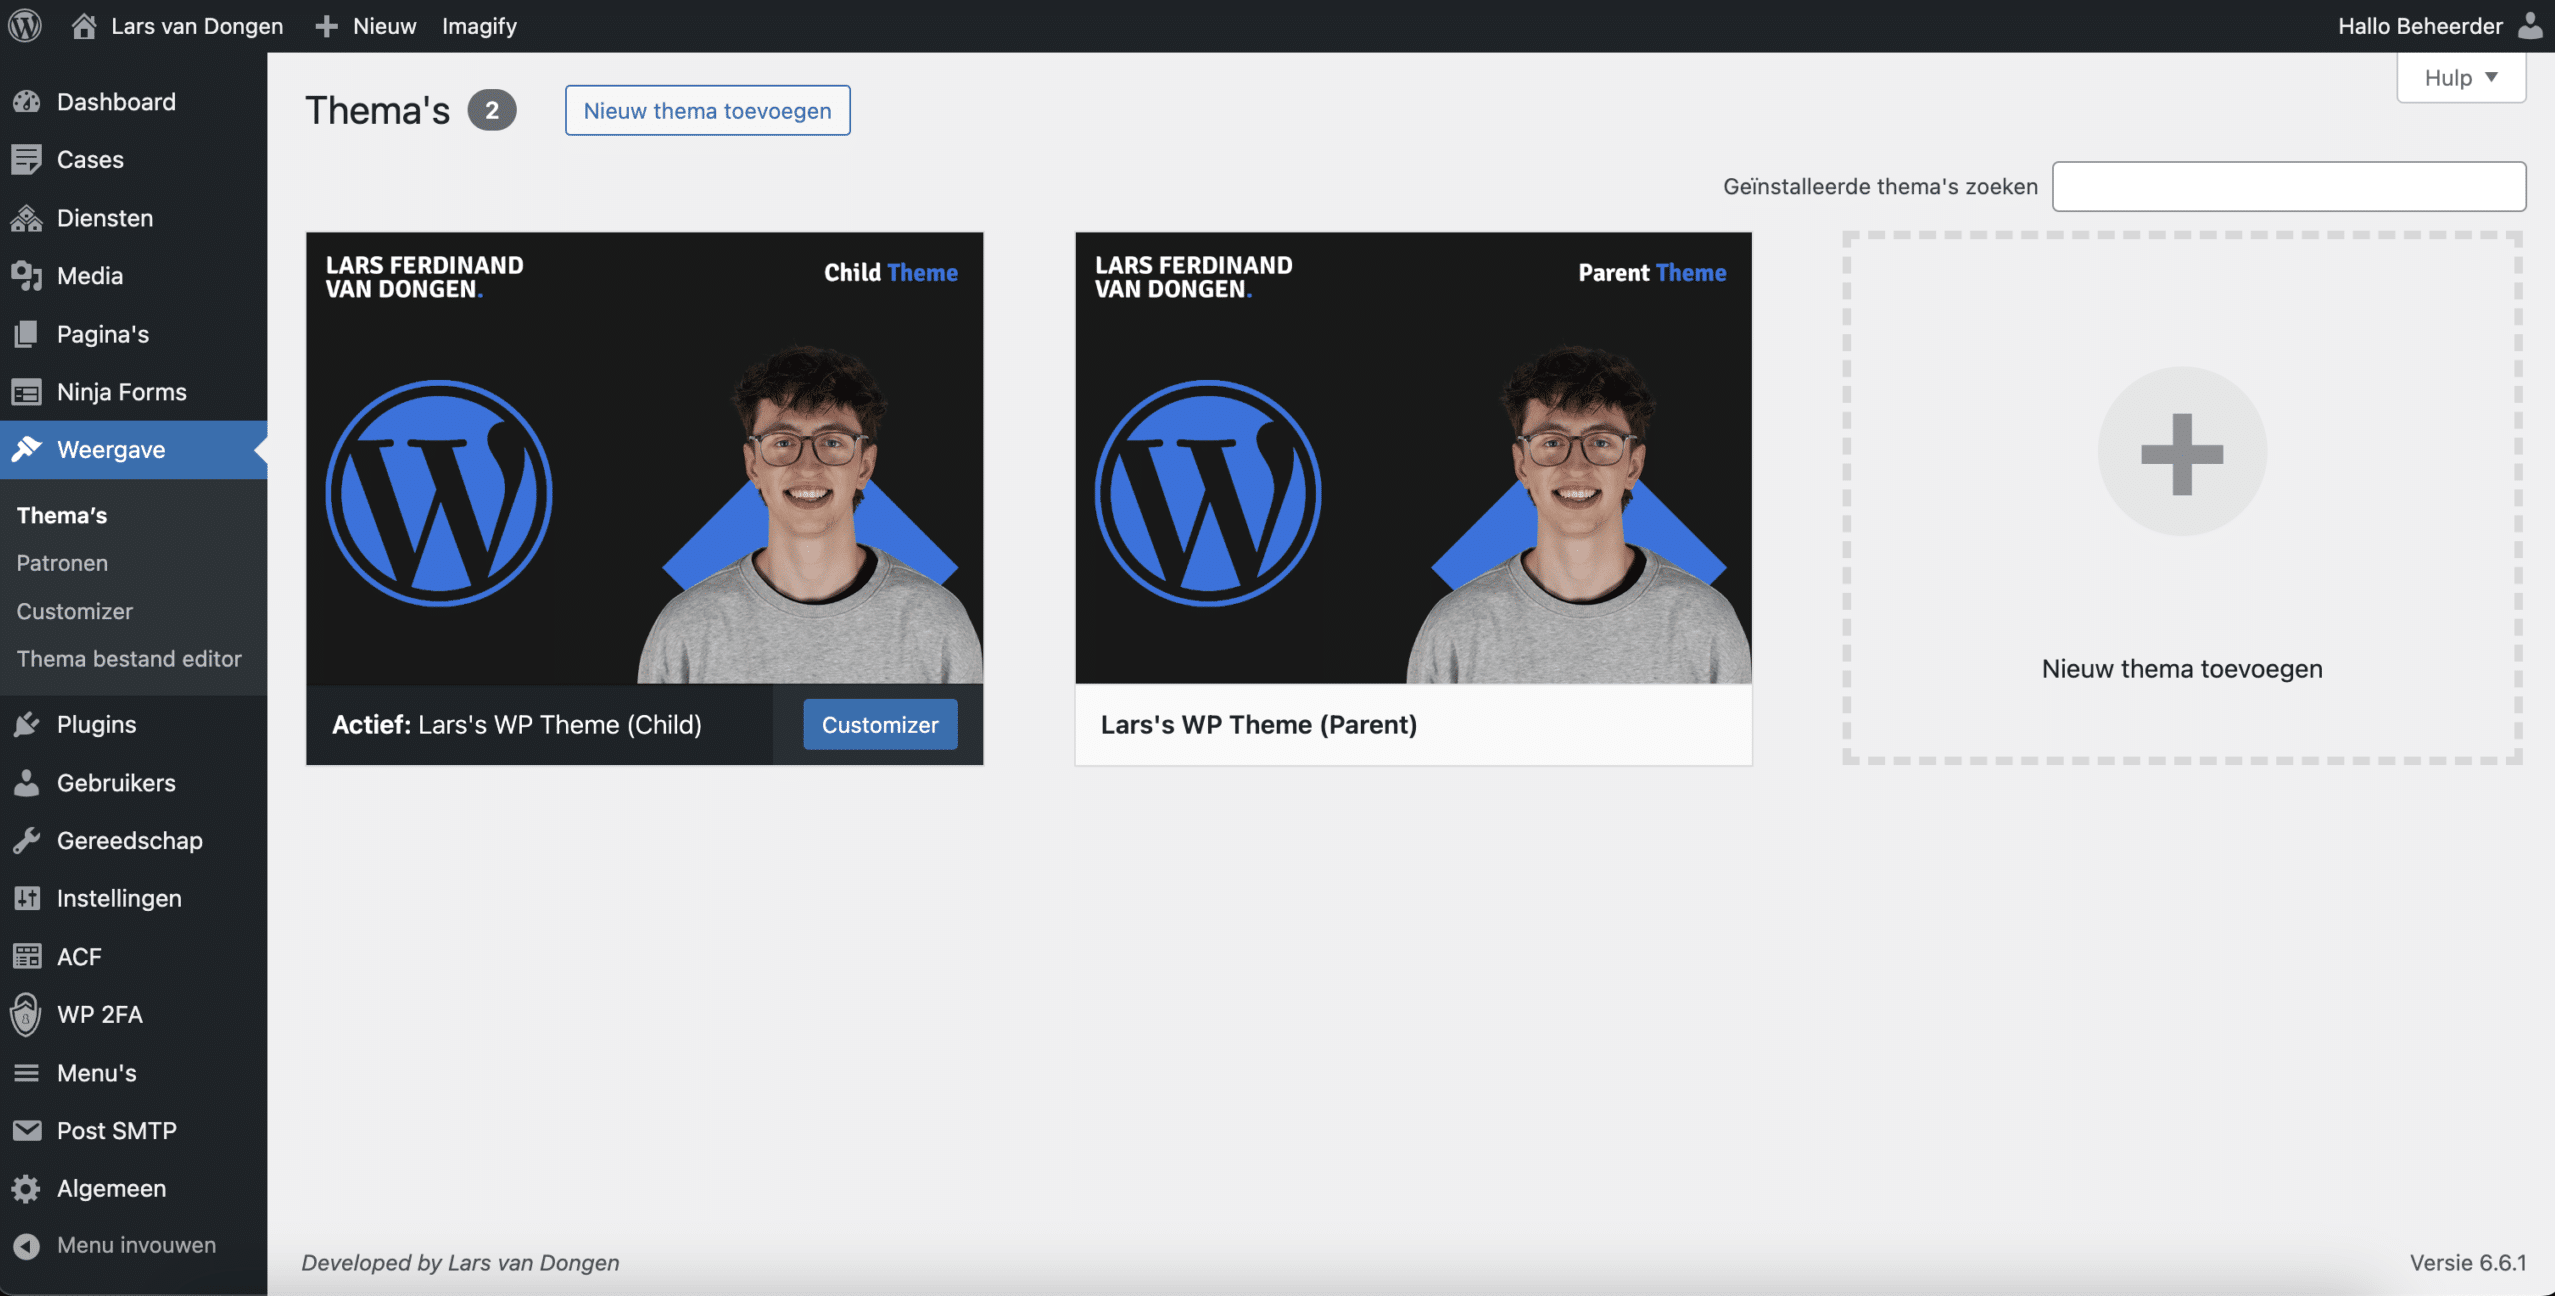Screen dimensions: 2555x1296
Task: Click the Child Theme screenshot thumbnail
Action: [645, 458]
